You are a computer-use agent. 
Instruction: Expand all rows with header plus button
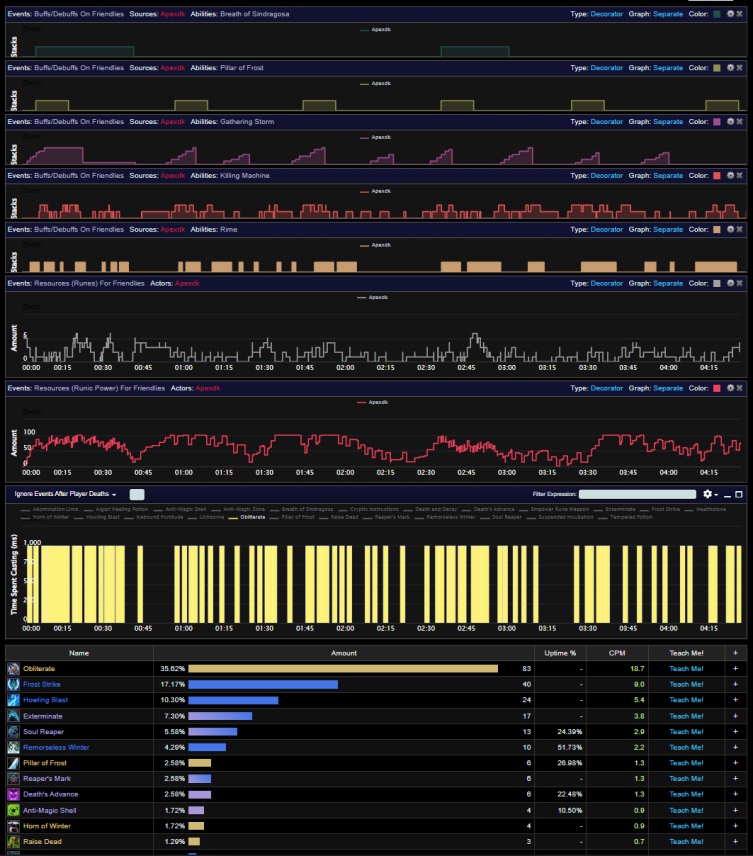[x=736, y=653]
